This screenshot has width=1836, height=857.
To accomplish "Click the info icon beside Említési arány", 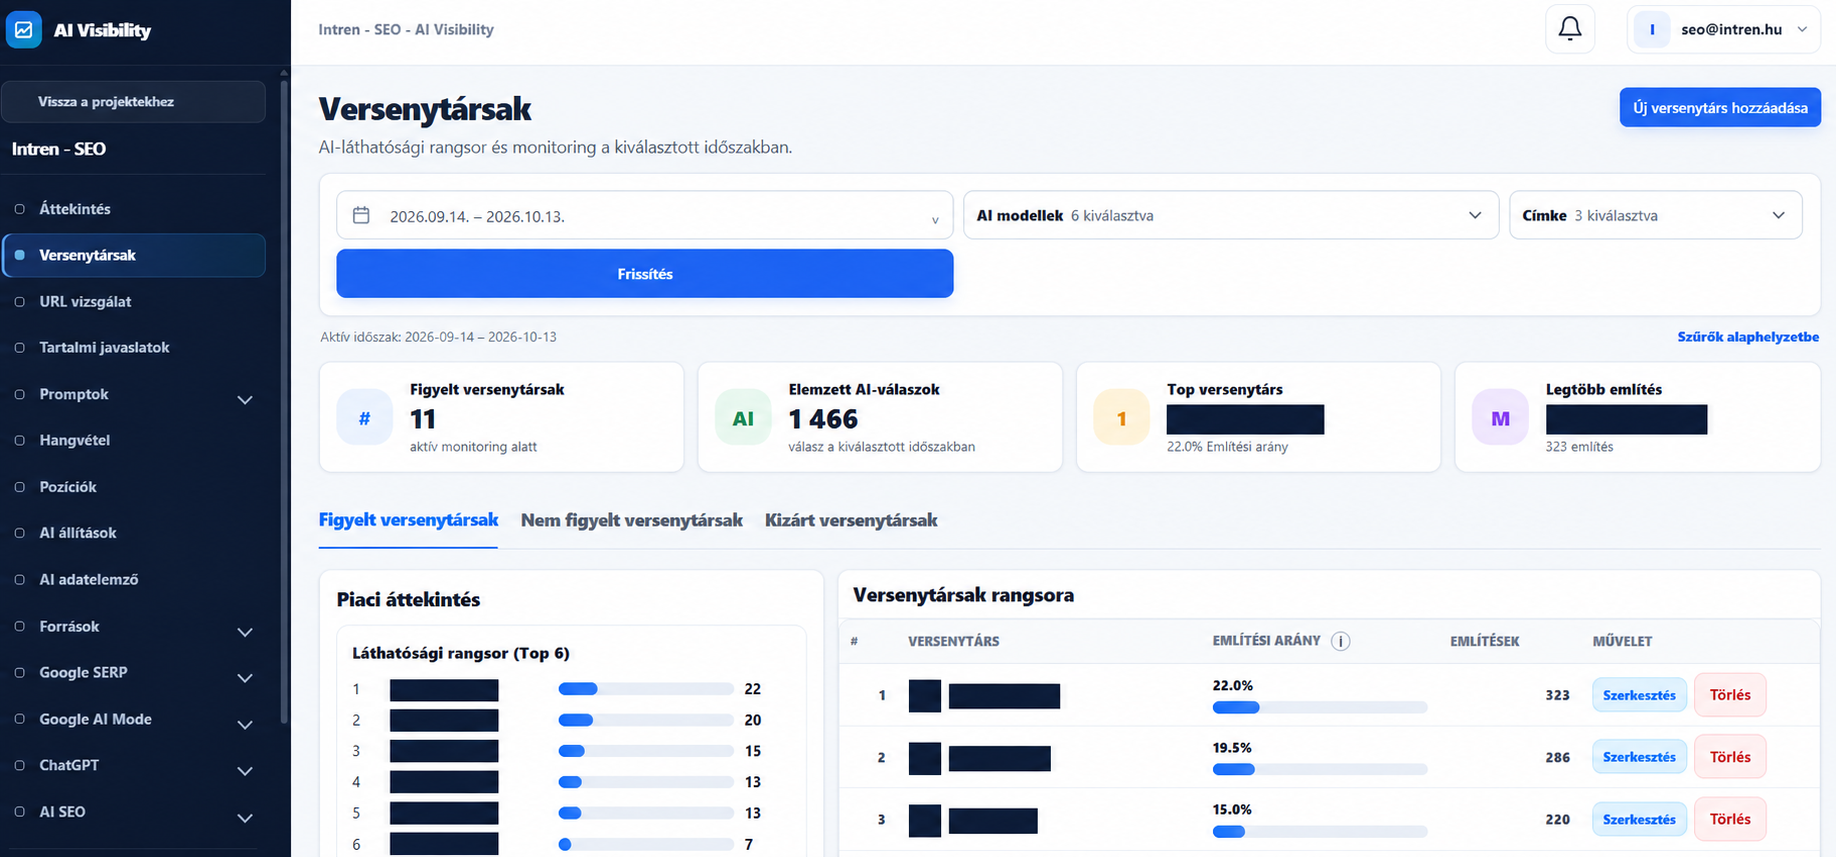I will (1341, 641).
